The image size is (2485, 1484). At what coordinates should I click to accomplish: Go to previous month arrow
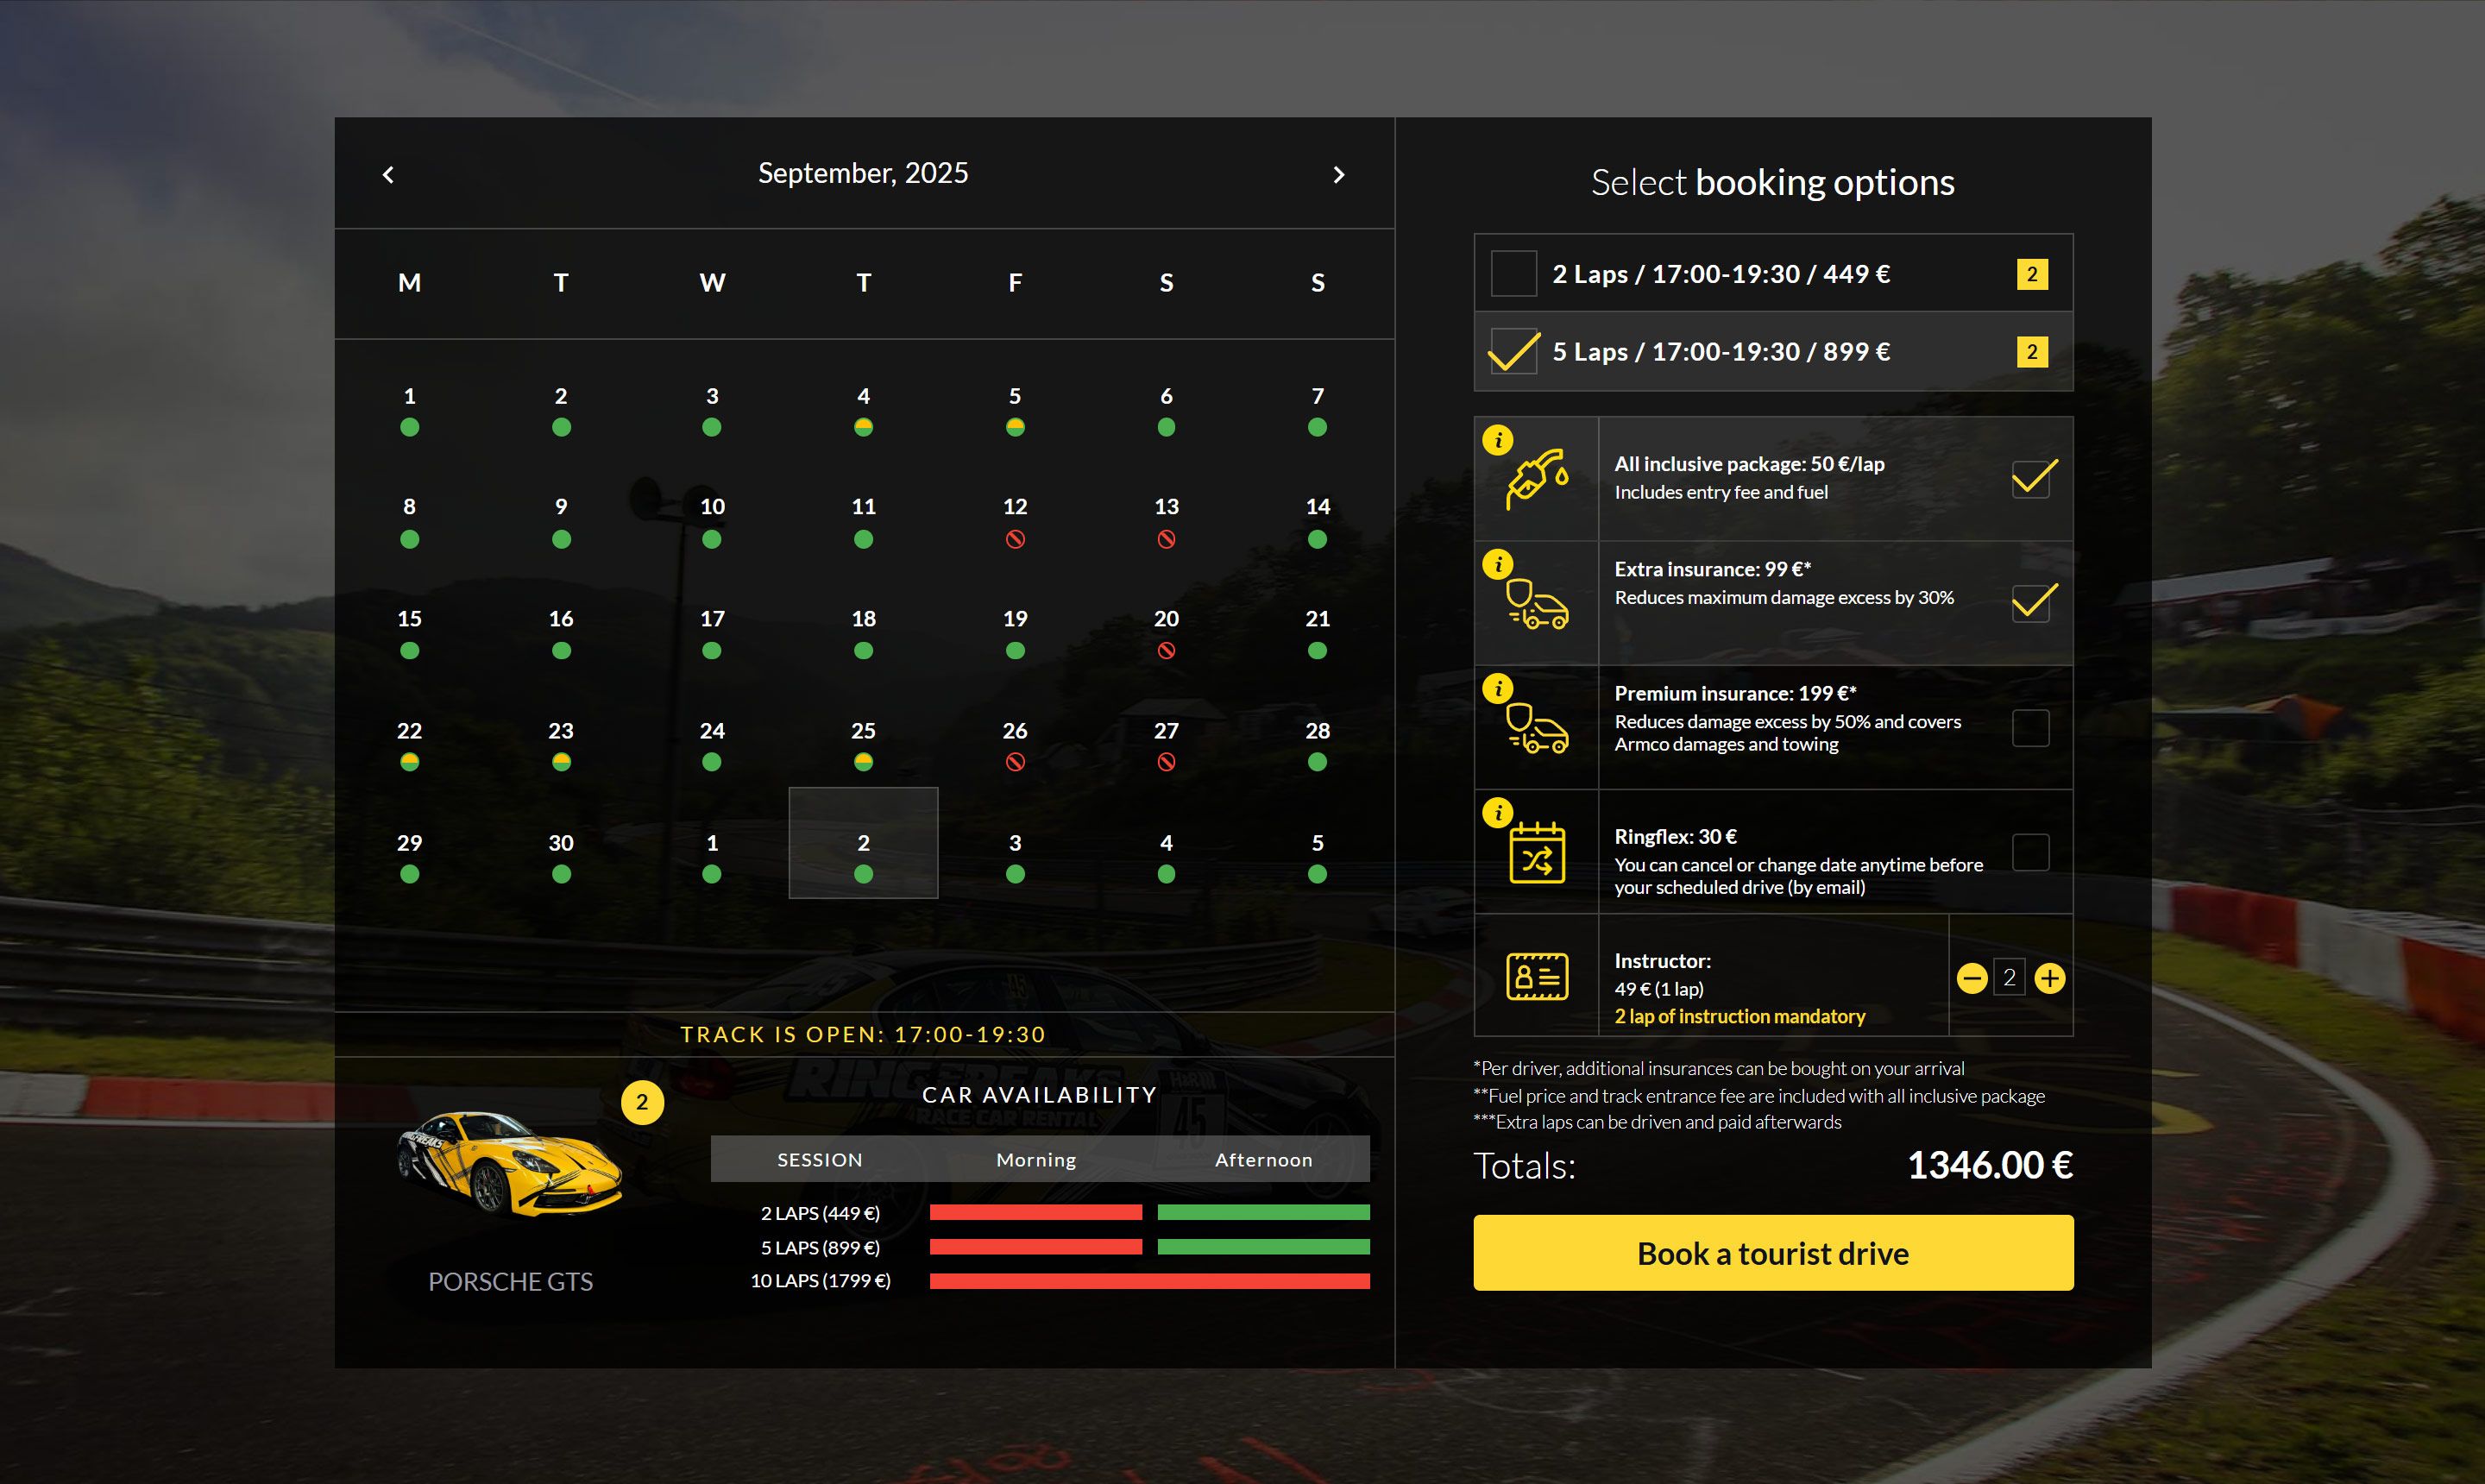(389, 175)
